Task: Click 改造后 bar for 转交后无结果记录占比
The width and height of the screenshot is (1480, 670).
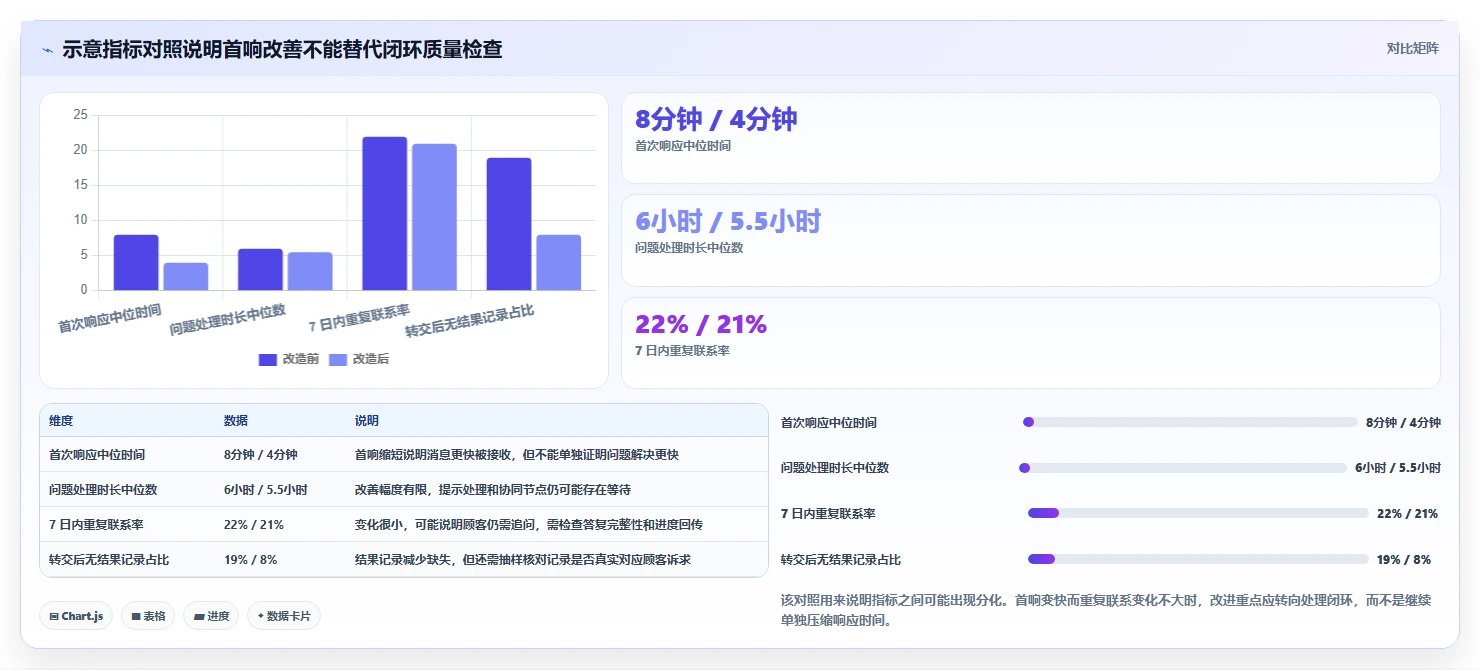Action: [559, 263]
